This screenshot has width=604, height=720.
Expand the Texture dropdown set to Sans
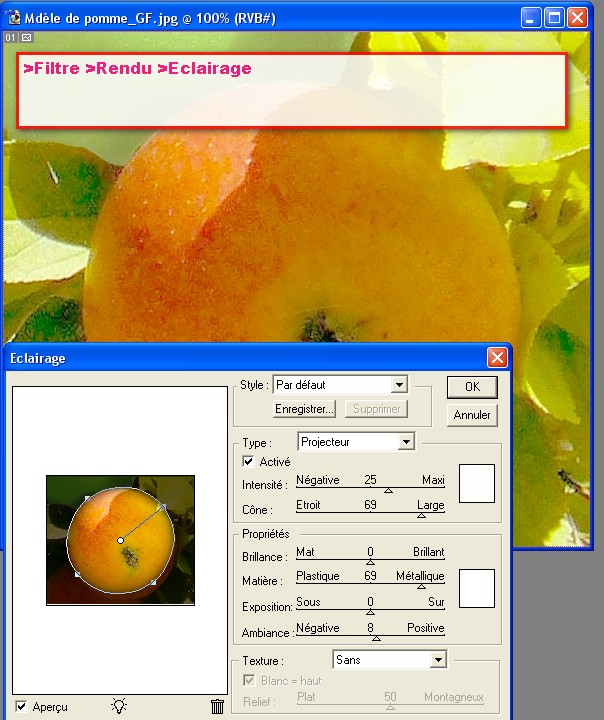click(x=389, y=660)
